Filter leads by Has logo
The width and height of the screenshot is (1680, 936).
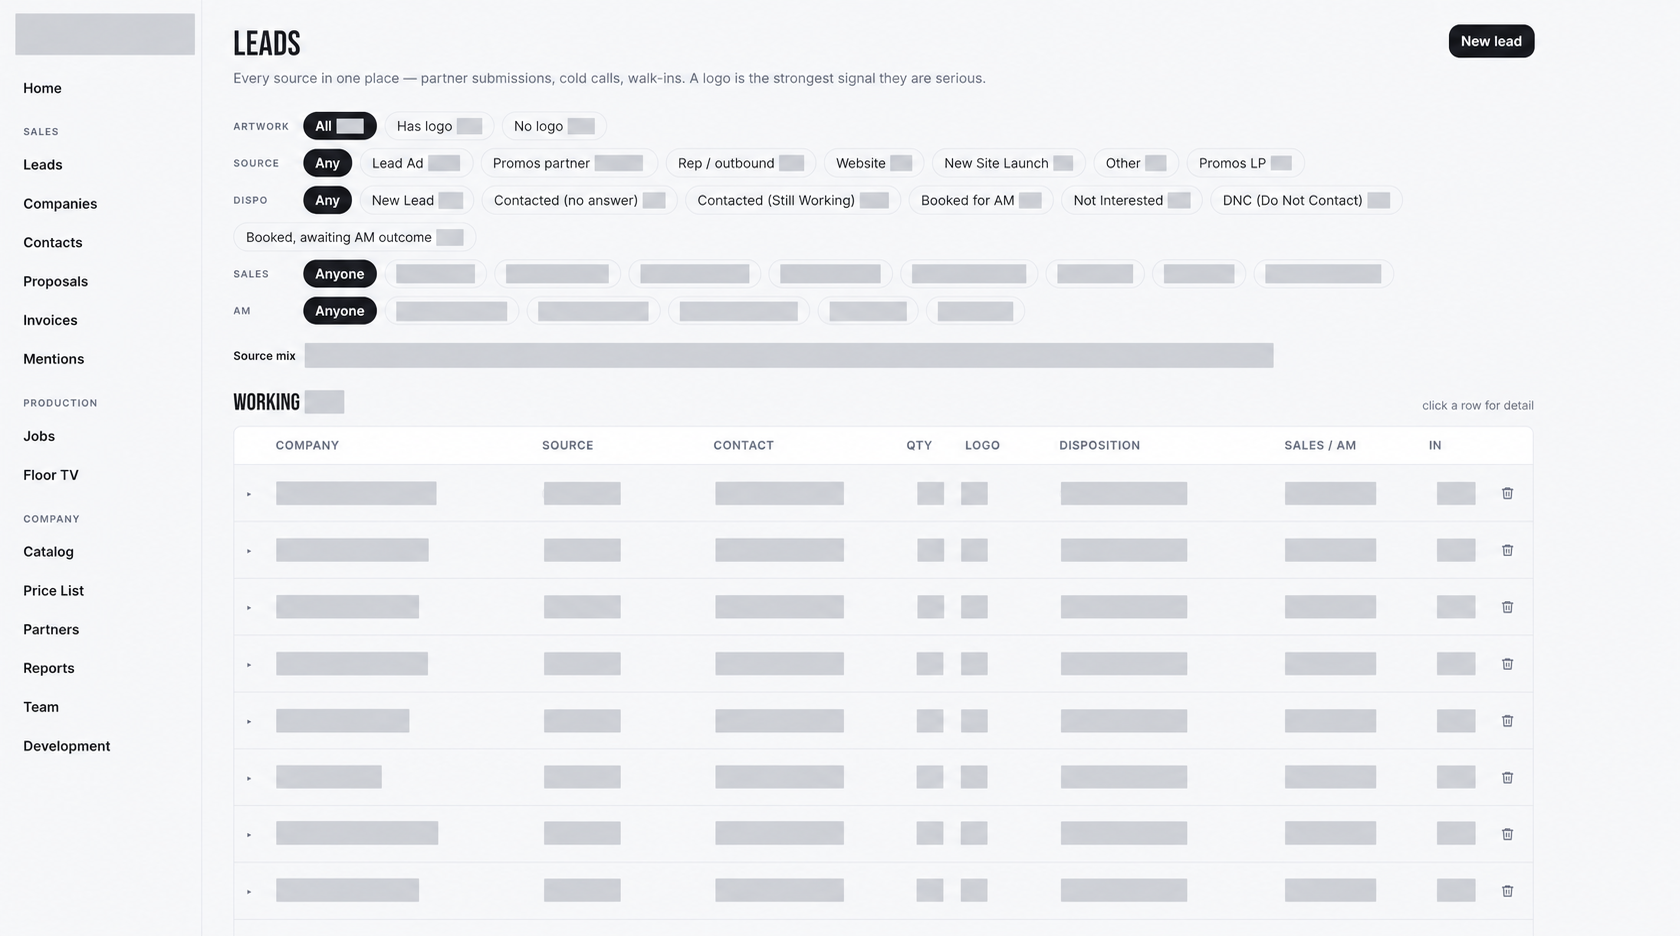pos(439,126)
